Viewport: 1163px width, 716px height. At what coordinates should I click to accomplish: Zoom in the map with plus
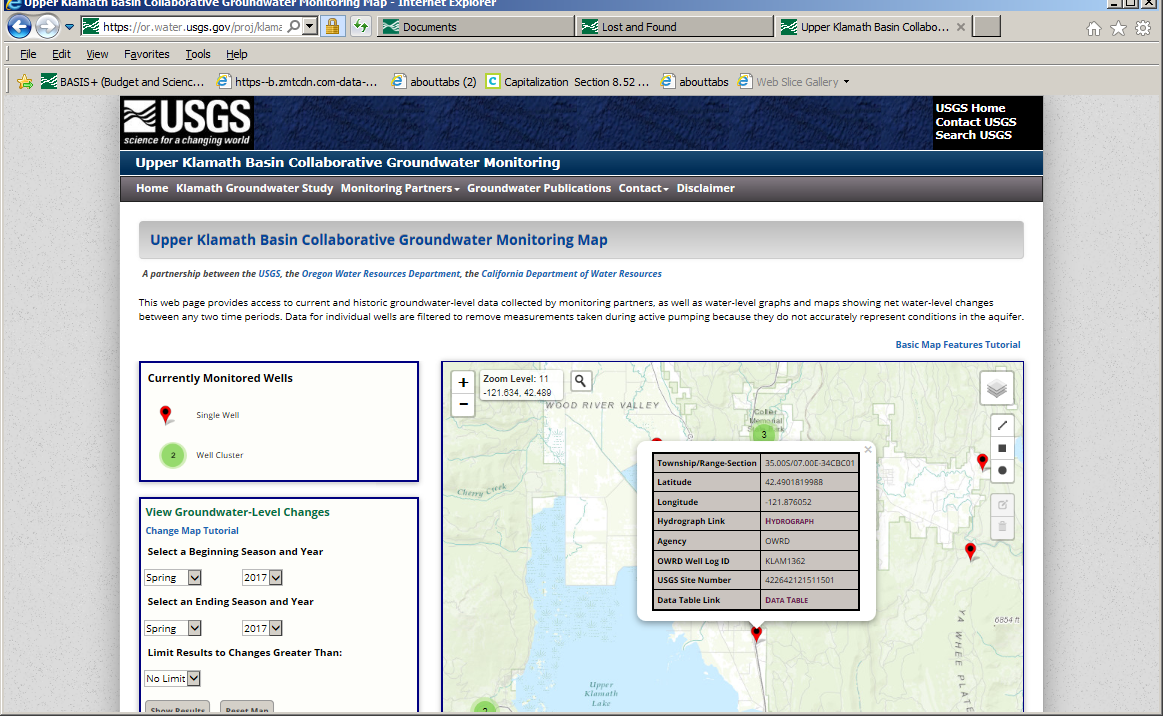coord(463,383)
